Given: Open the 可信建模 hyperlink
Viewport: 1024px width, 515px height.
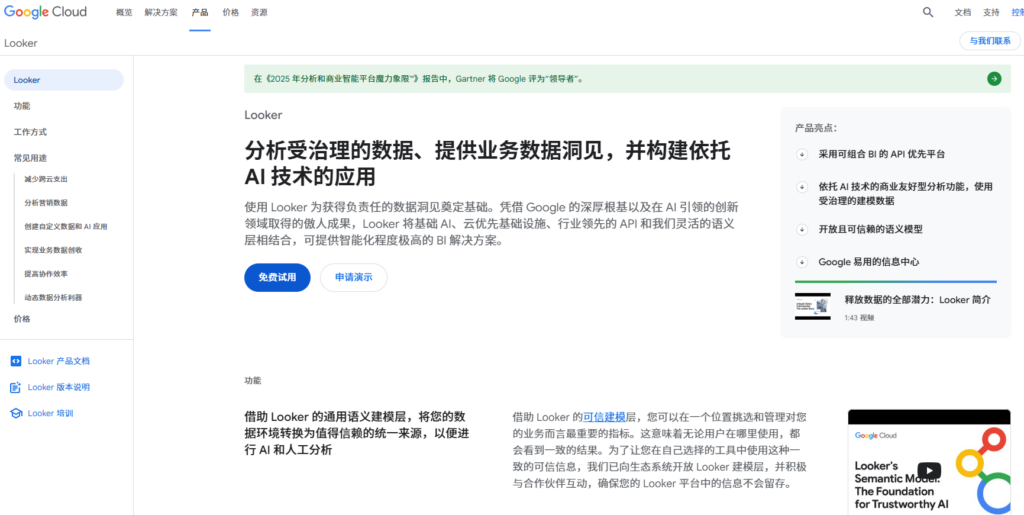Looking at the screenshot, I should [x=604, y=417].
